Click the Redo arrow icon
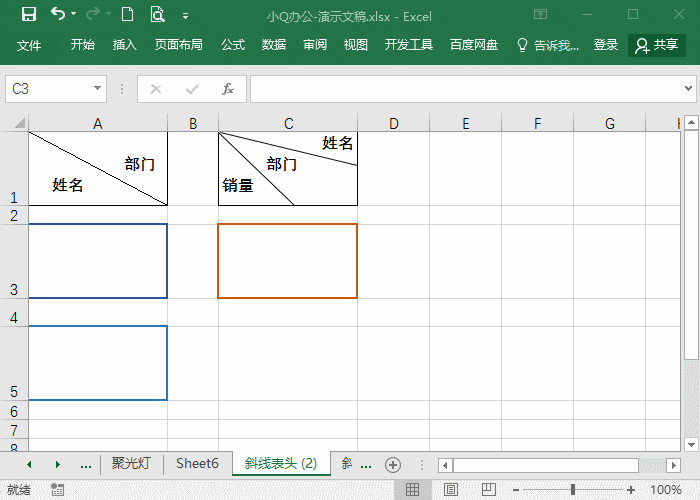700x500 pixels. pyautogui.click(x=93, y=14)
